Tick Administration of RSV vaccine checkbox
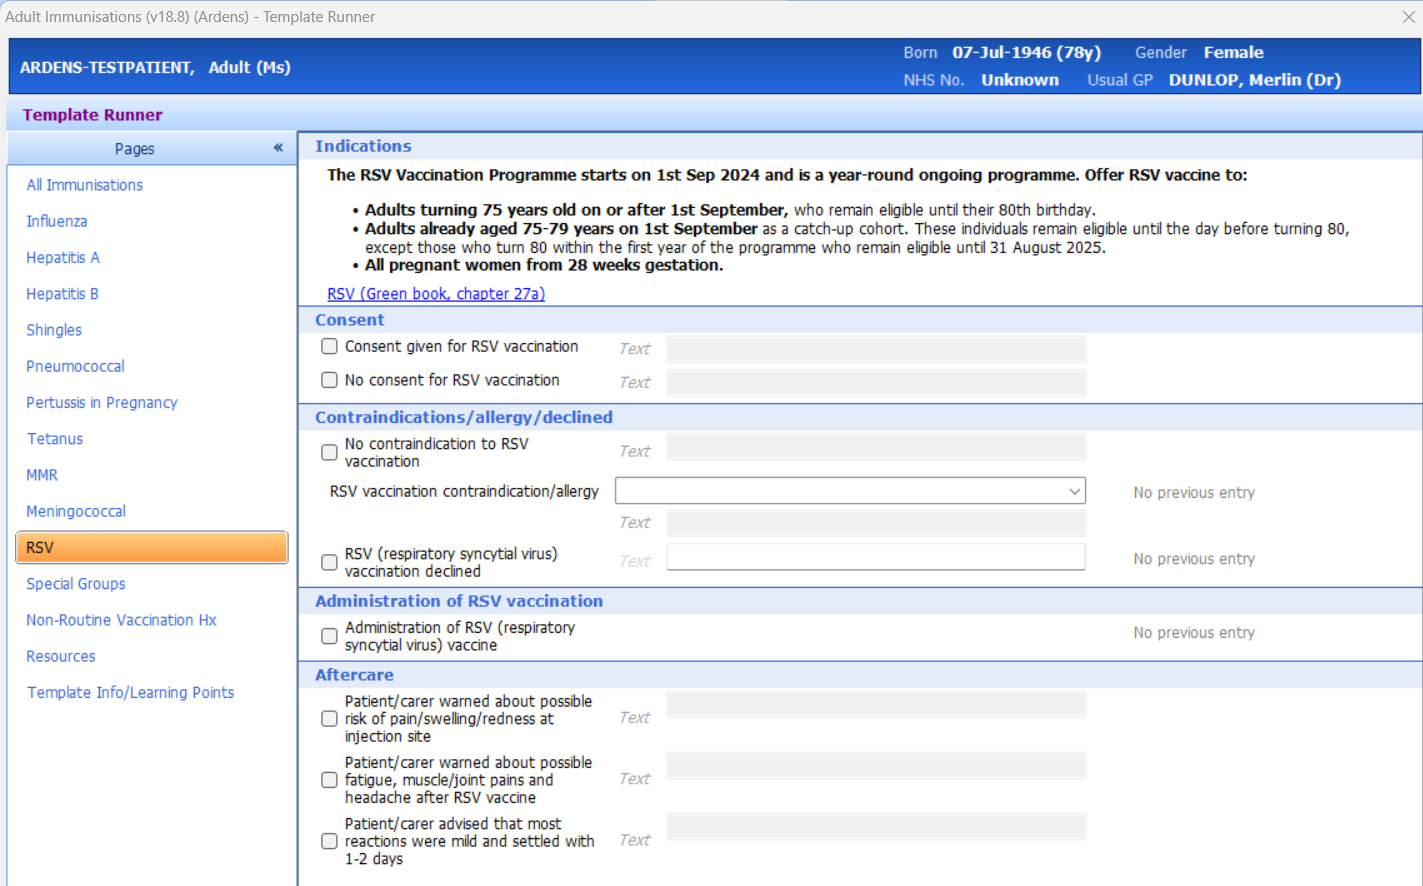The height and width of the screenshot is (886, 1423). 329,637
